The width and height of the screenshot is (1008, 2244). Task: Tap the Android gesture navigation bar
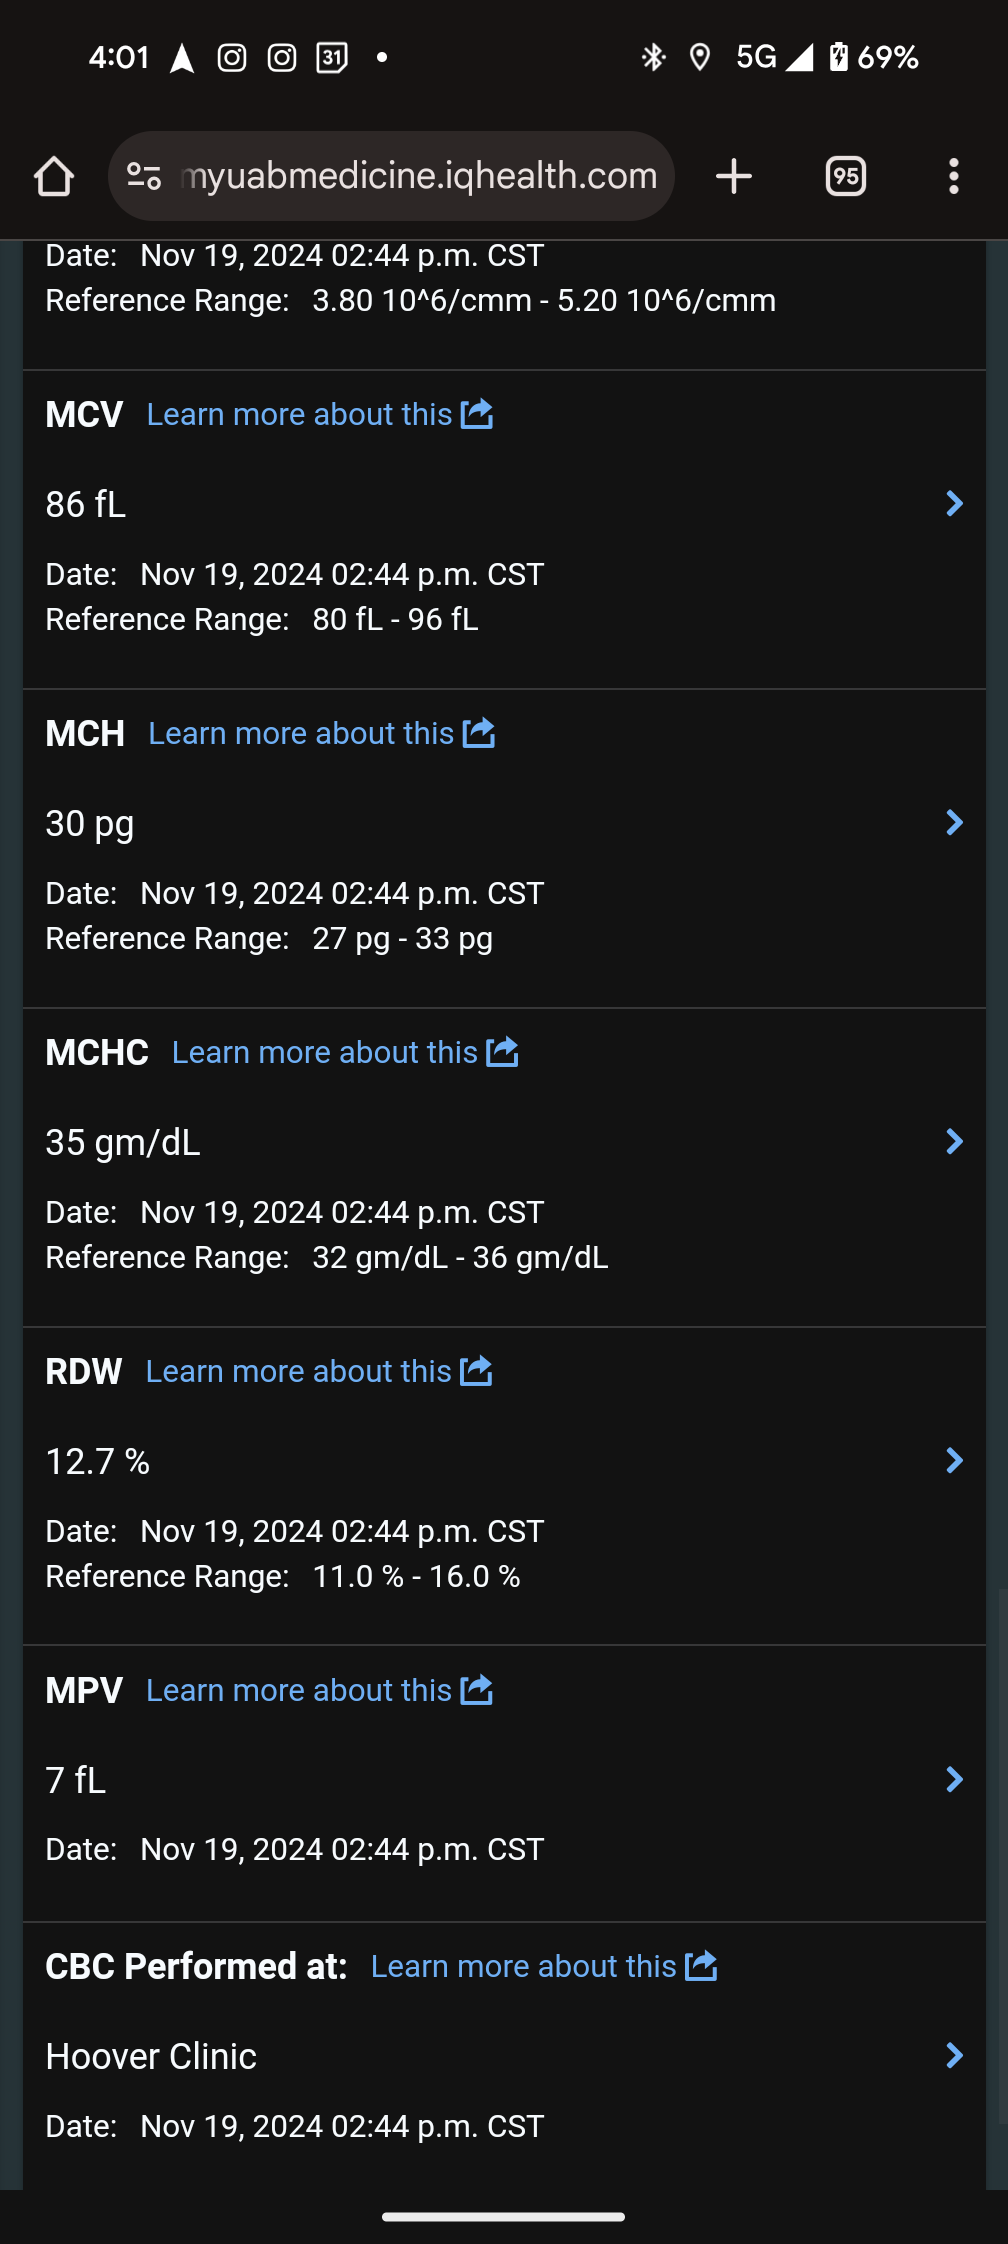click(x=504, y=2217)
